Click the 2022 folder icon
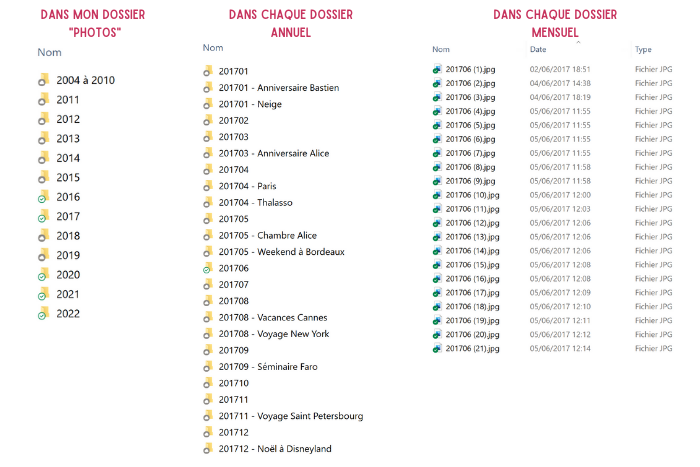This screenshot has width=700, height=467. pos(43,314)
